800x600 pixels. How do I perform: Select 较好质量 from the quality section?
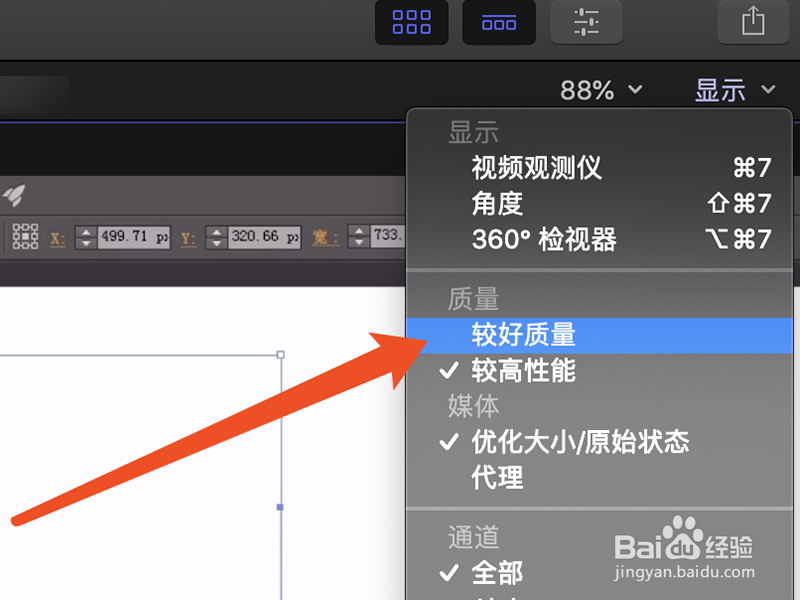click(527, 334)
